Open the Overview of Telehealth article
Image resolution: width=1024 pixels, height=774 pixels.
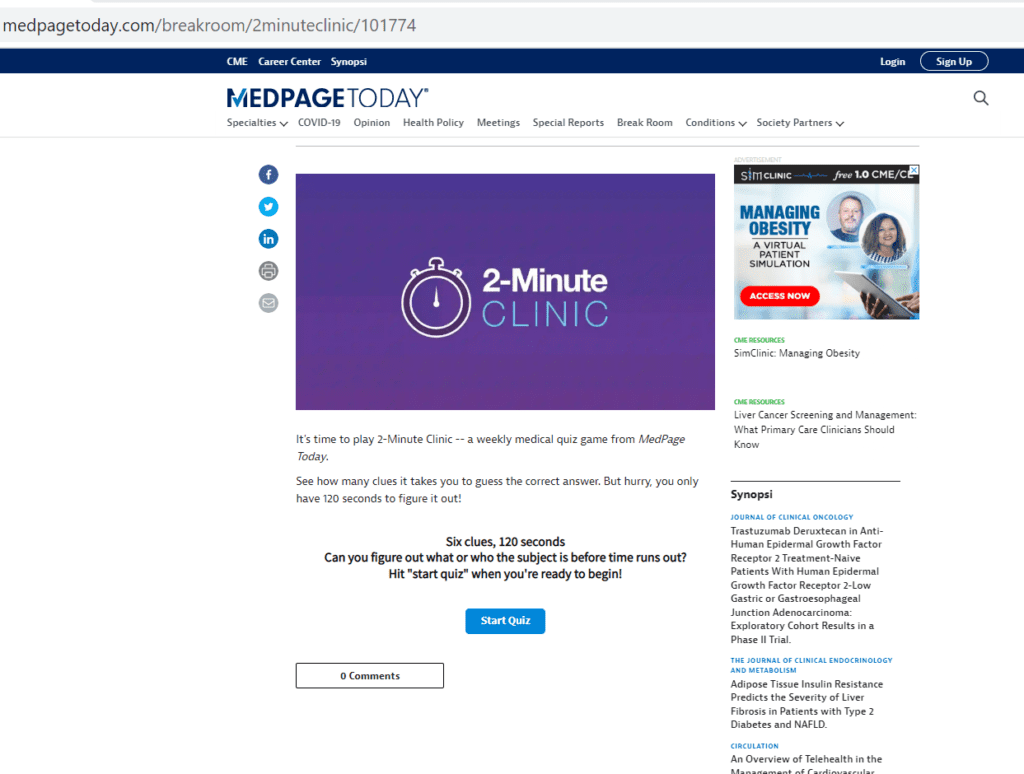click(x=806, y=765)
